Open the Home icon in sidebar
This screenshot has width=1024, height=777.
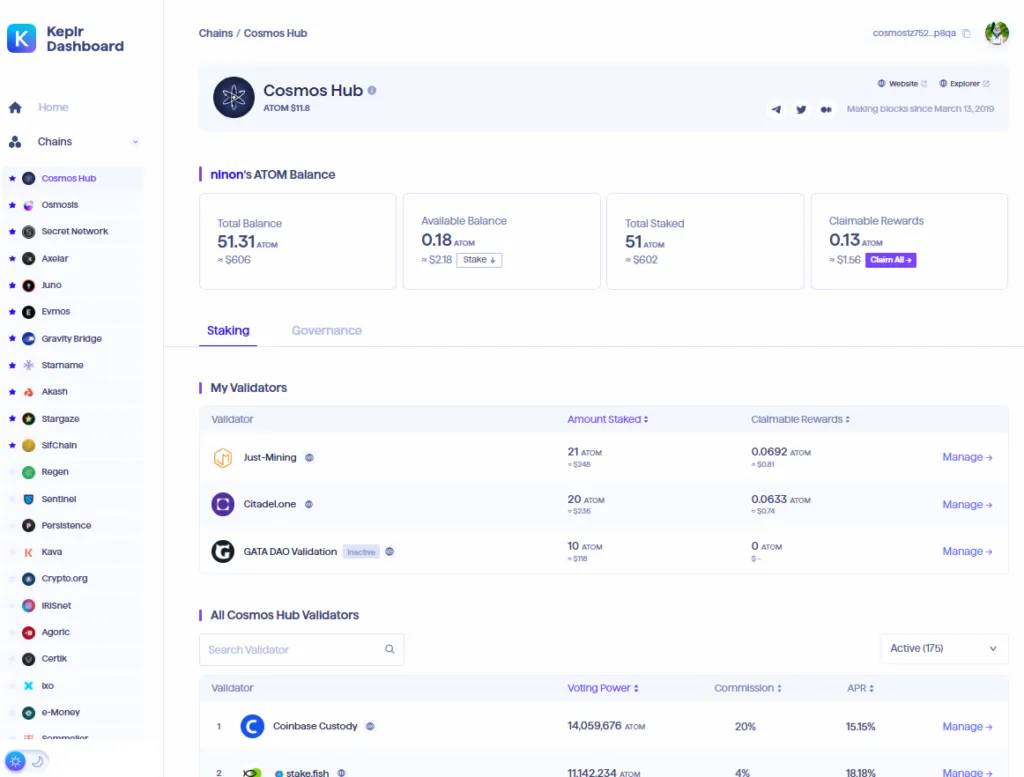coord(15,108)
